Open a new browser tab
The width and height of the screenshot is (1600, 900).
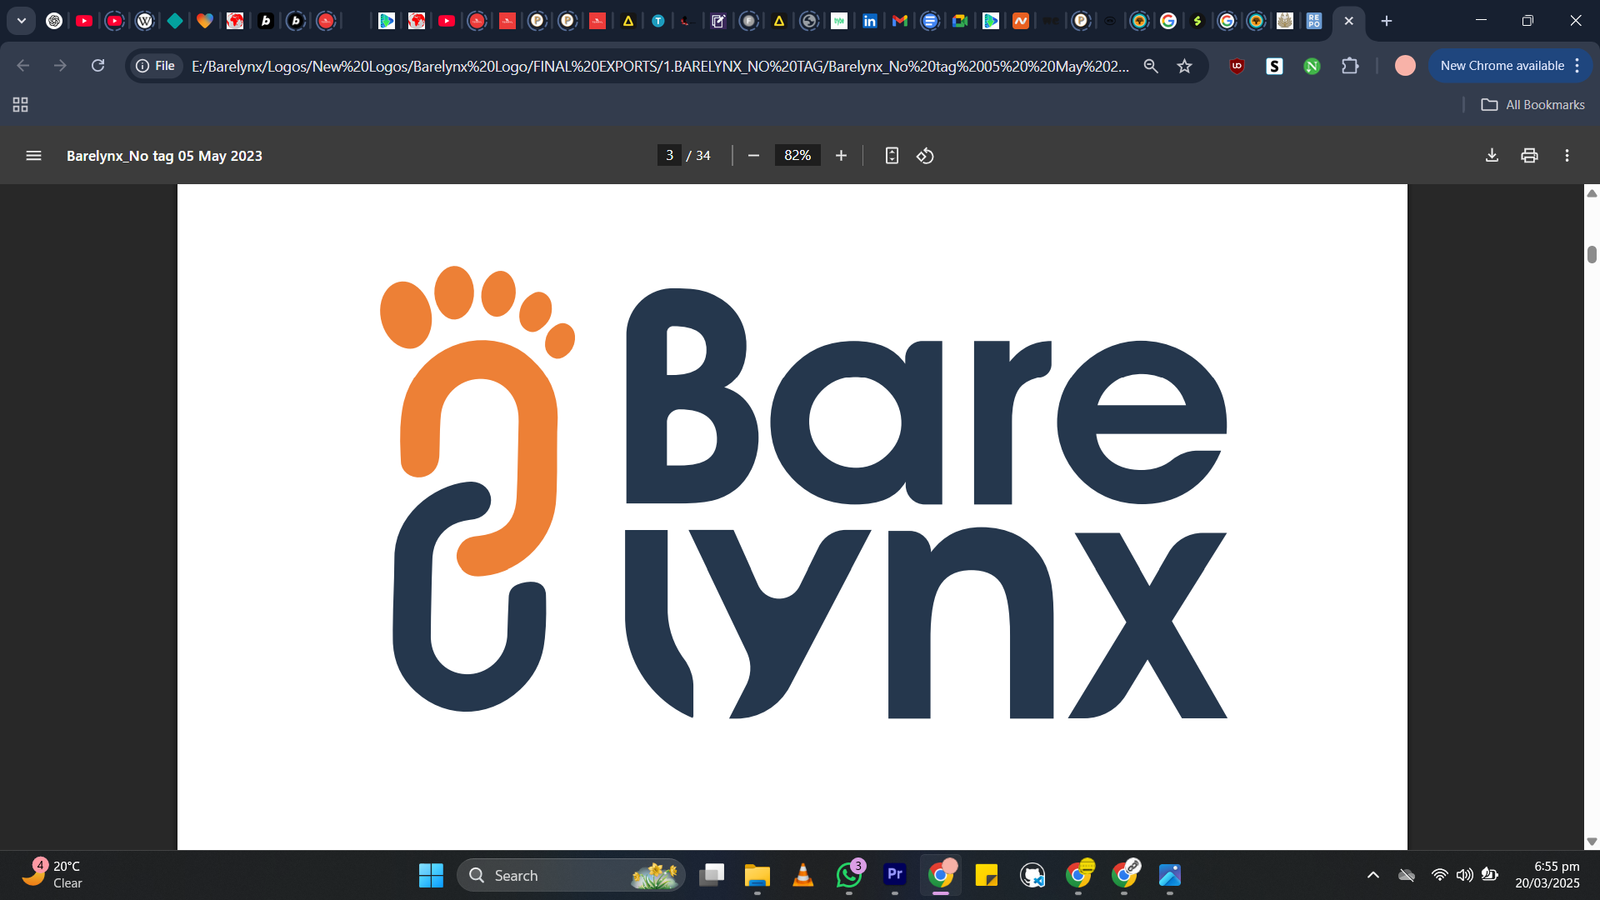pos(1386,20)
